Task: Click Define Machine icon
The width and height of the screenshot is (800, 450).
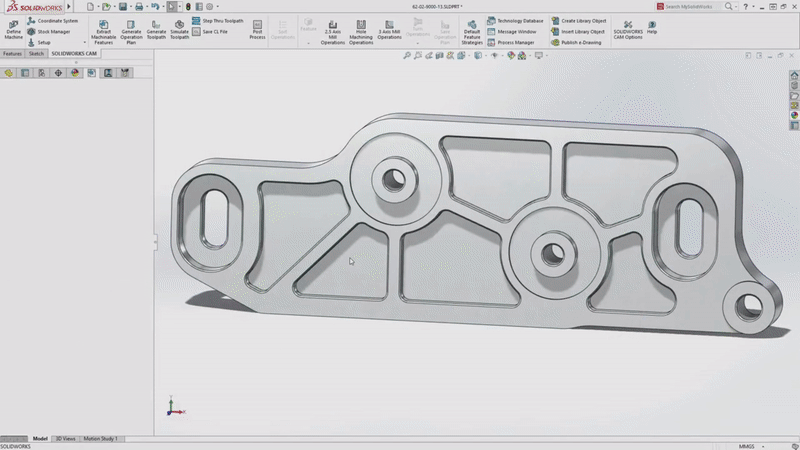Action: (13, 26)
